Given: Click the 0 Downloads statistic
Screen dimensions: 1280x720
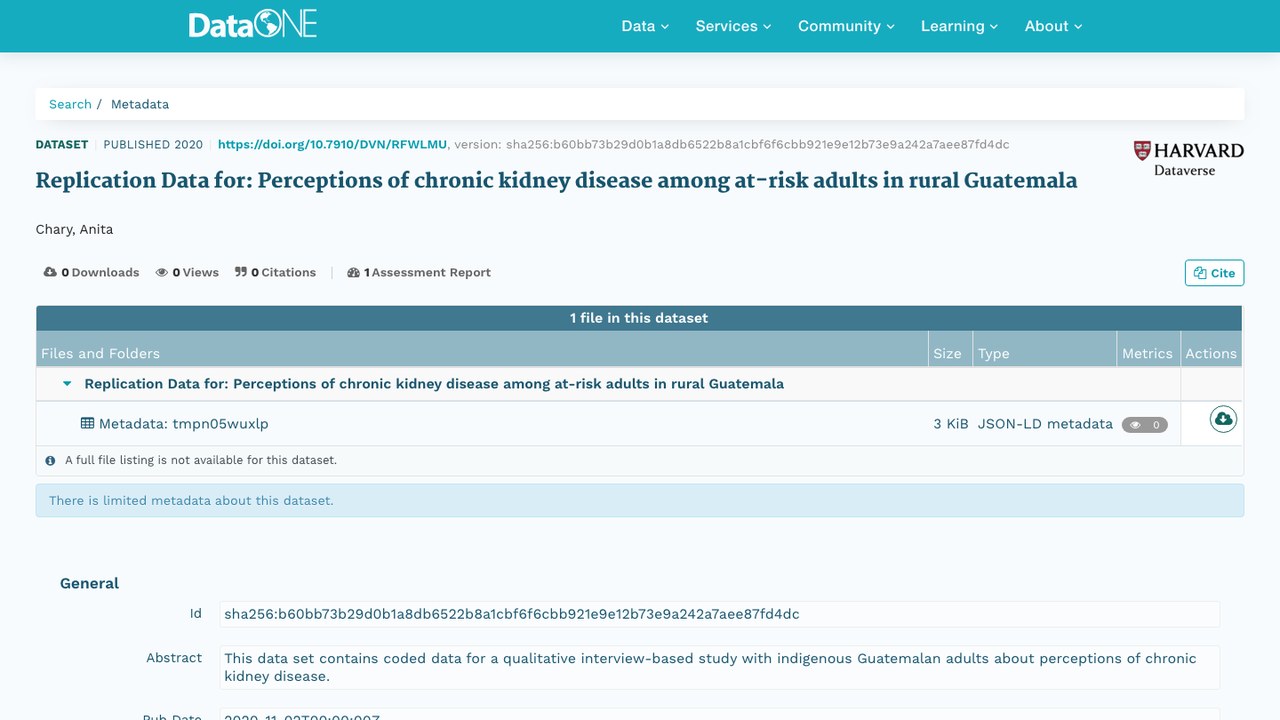Looking at the screenshot, I should point(92,272).
